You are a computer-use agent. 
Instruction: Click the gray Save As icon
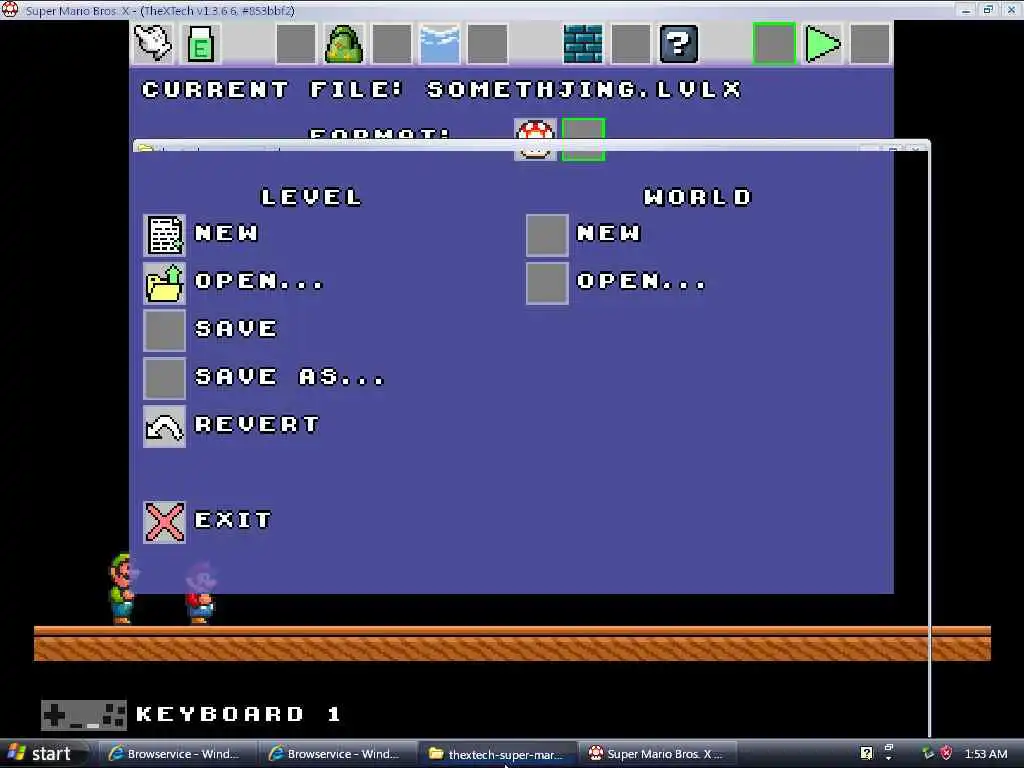pyautogui.click(x=164, y=378)
